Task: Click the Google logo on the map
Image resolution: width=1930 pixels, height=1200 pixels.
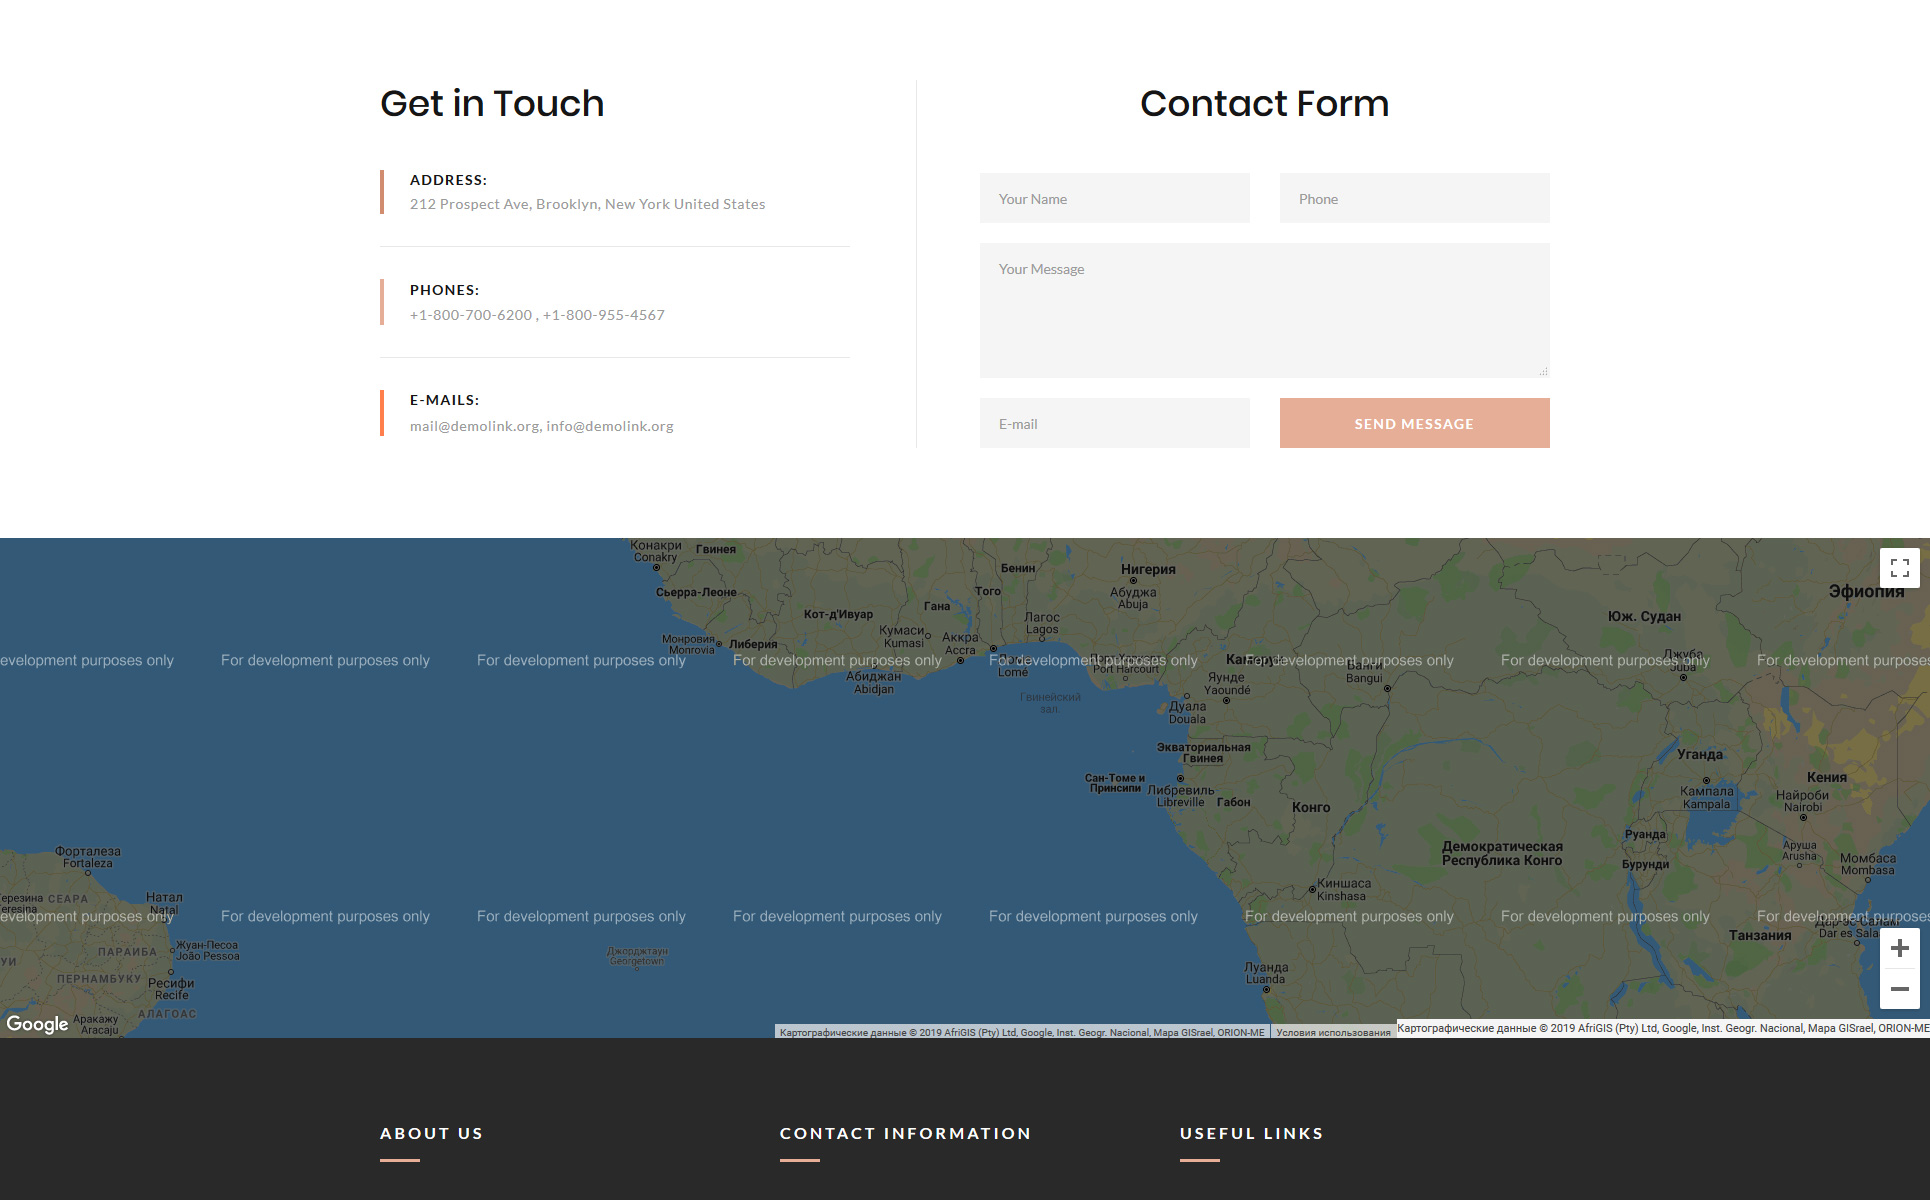Action: [37, 1023]
